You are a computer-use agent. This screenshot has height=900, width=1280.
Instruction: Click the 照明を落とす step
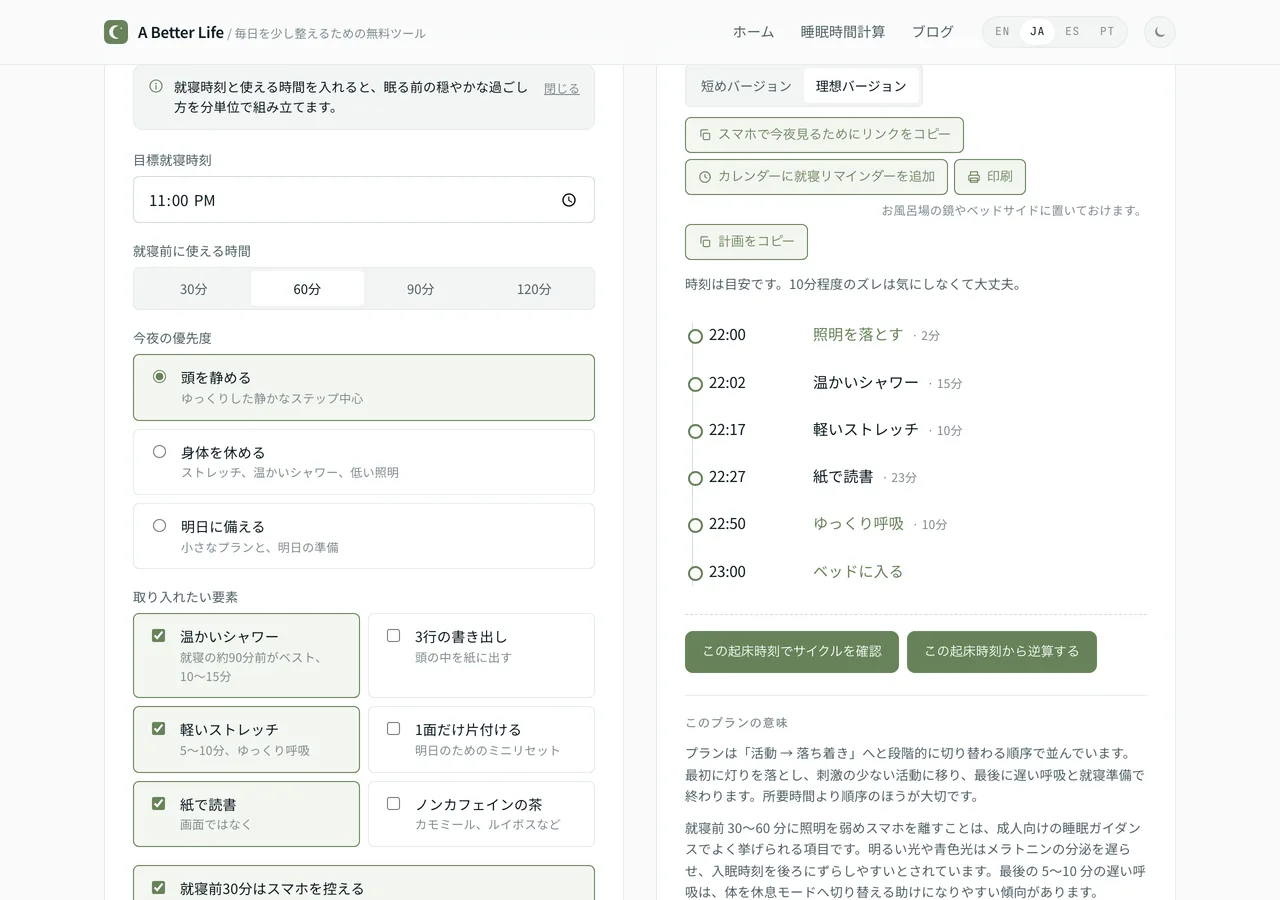(858, 335)
